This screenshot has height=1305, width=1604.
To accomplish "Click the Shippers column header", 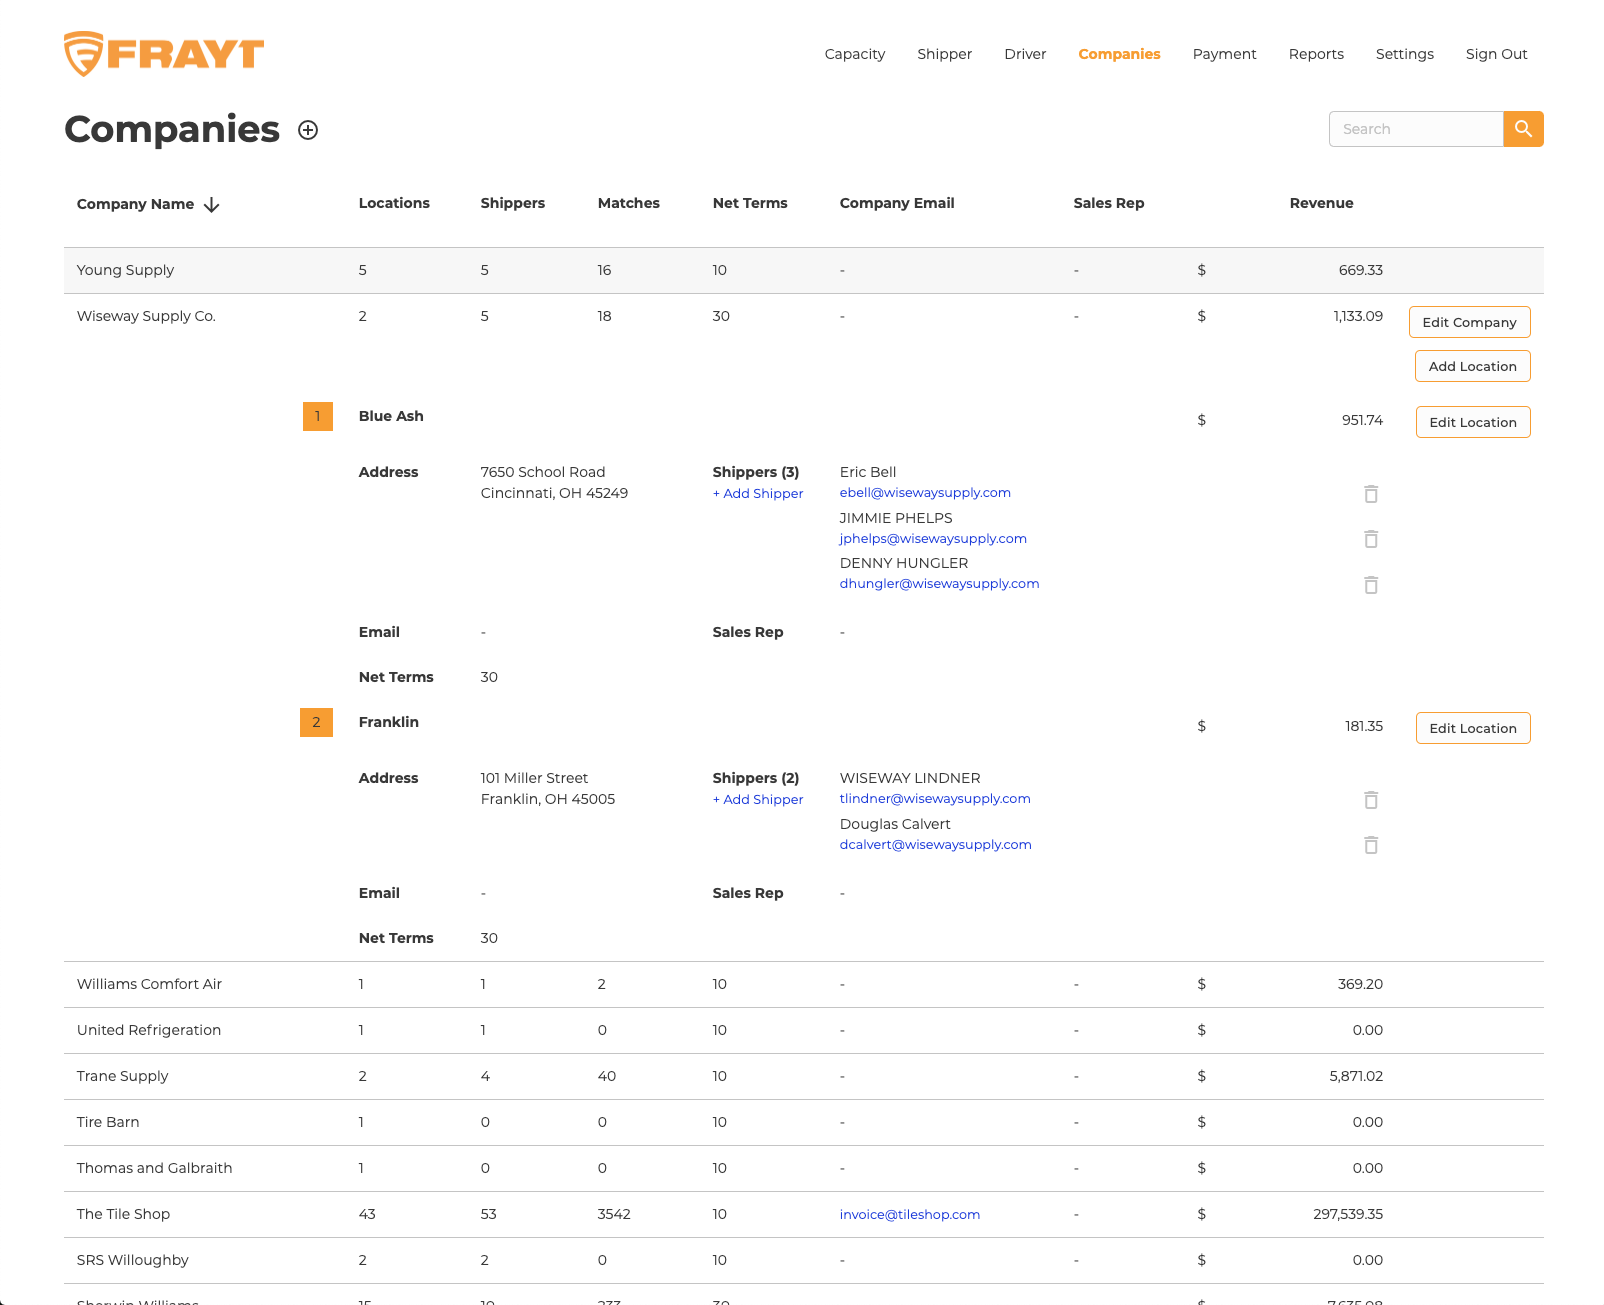I will pos(512,203).
